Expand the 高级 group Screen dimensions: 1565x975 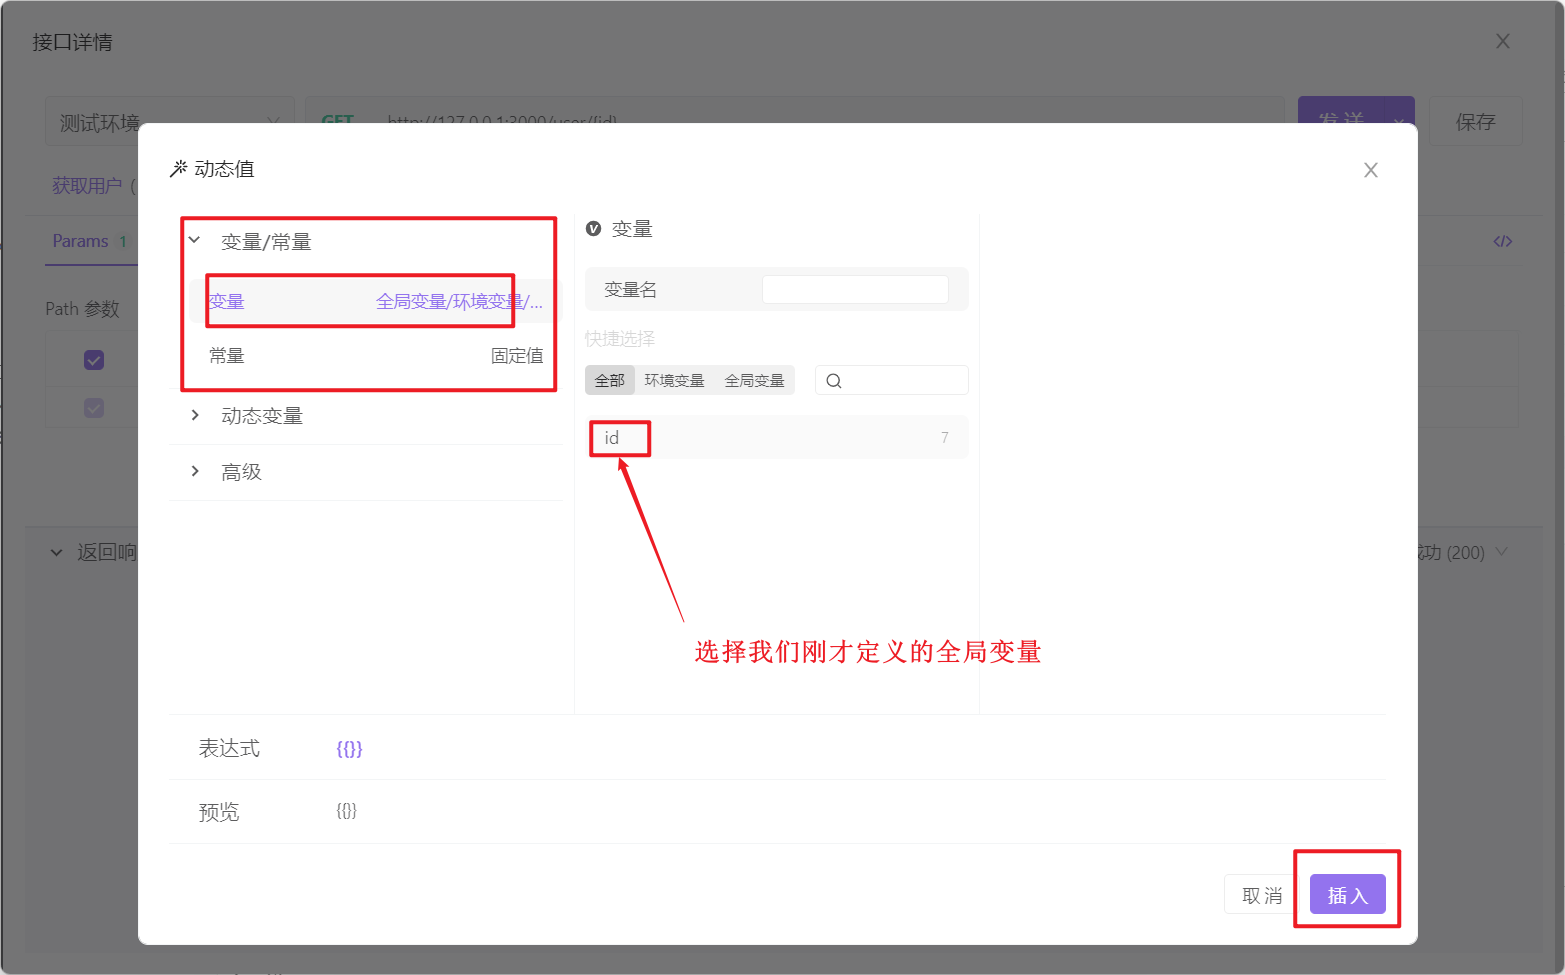195,472
